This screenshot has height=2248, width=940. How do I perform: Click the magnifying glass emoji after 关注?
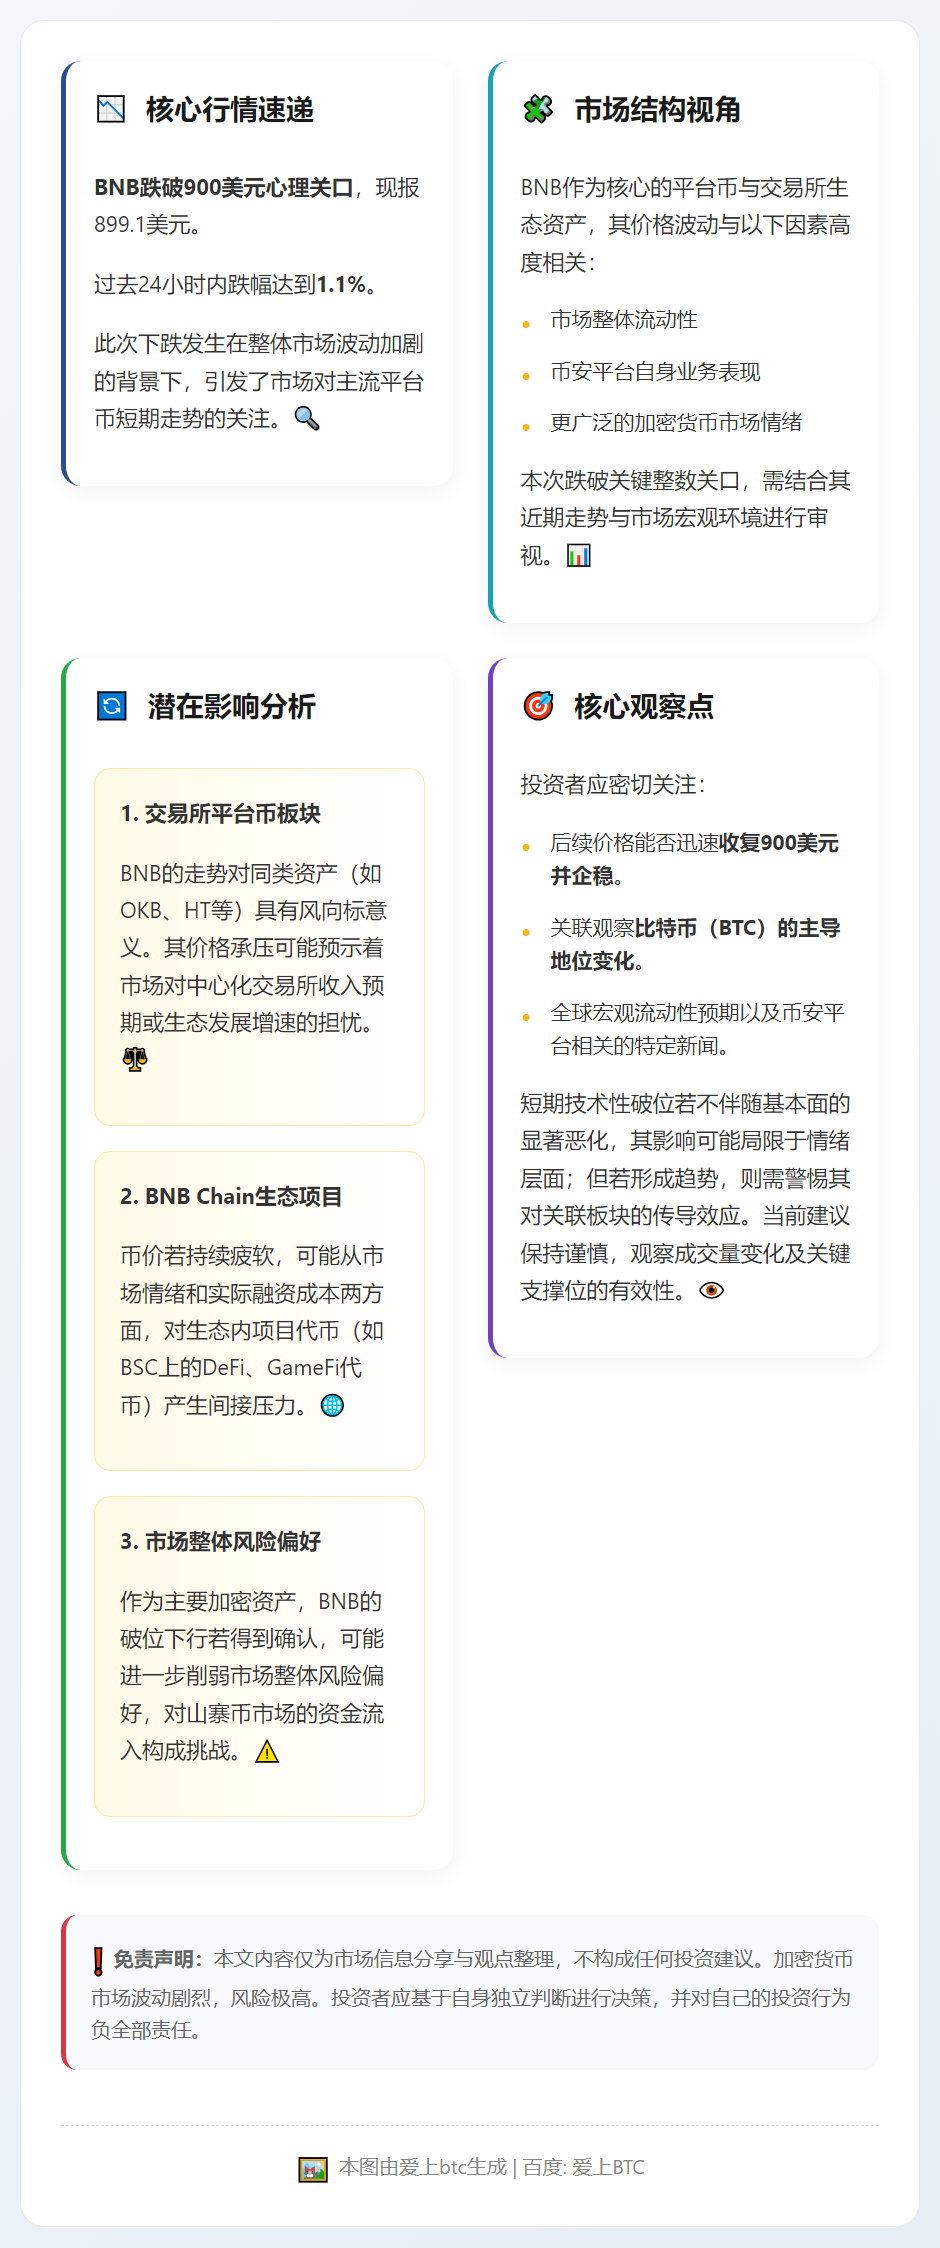pyautogui.click(x=307, y=419)
